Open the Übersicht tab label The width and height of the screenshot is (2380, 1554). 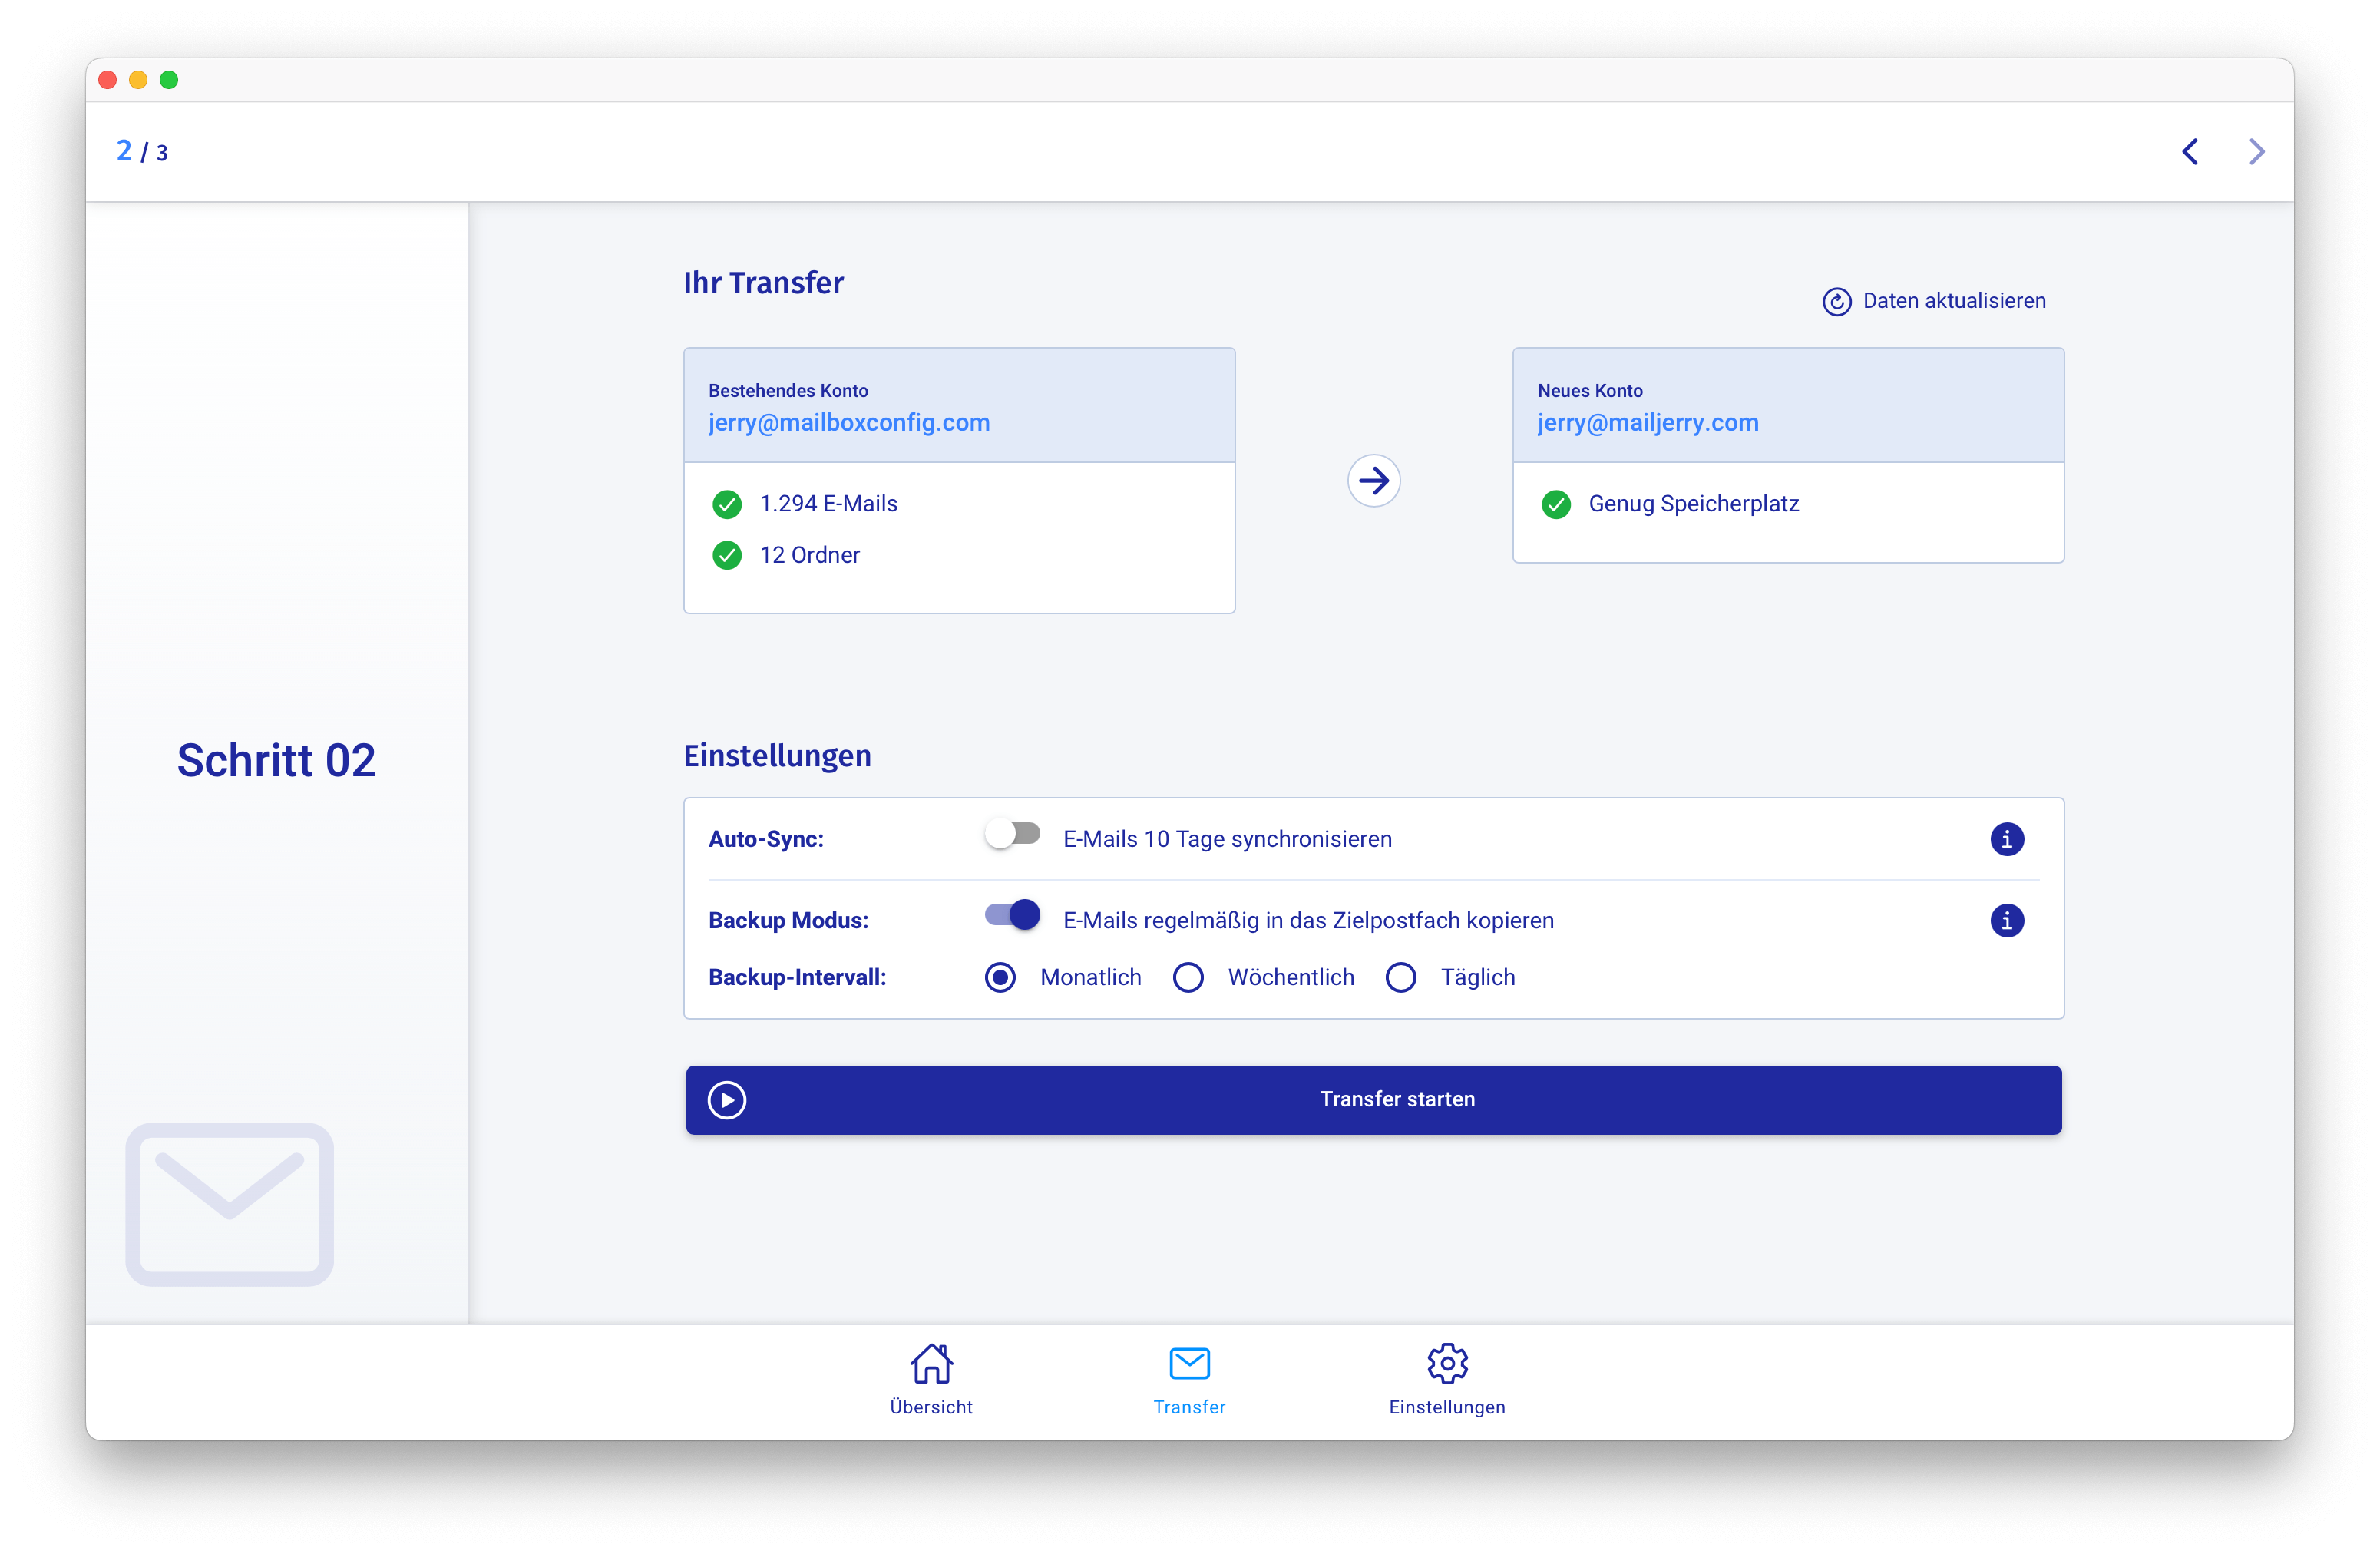pyautogui.click(x=931, y=1408)
